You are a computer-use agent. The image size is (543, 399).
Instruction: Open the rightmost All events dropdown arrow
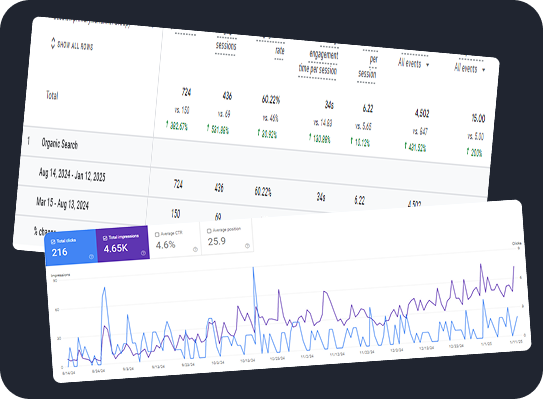(x=483, y=70)
